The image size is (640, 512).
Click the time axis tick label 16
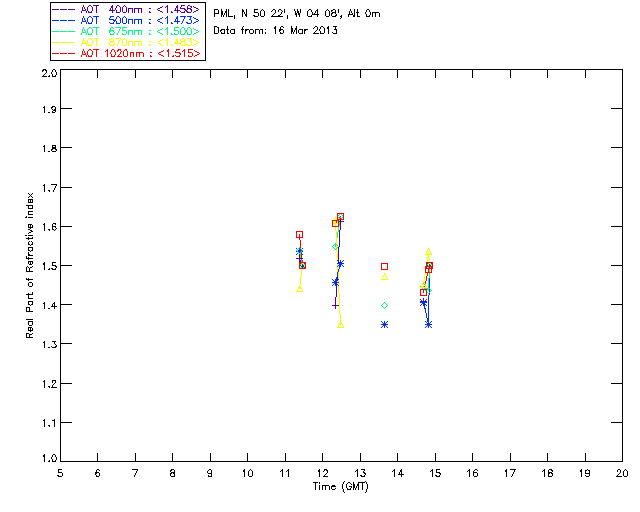pos(472,473)
